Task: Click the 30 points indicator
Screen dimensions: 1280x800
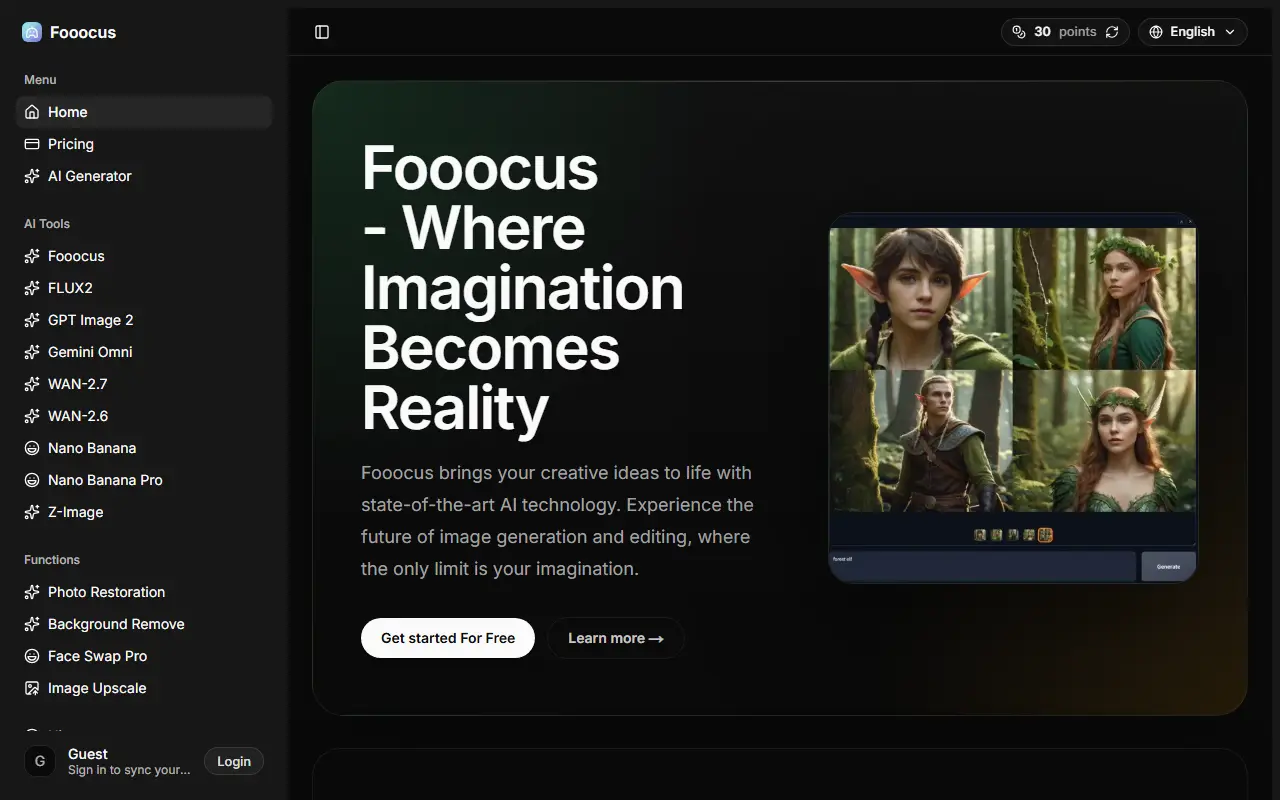Action: (1065, 32)
